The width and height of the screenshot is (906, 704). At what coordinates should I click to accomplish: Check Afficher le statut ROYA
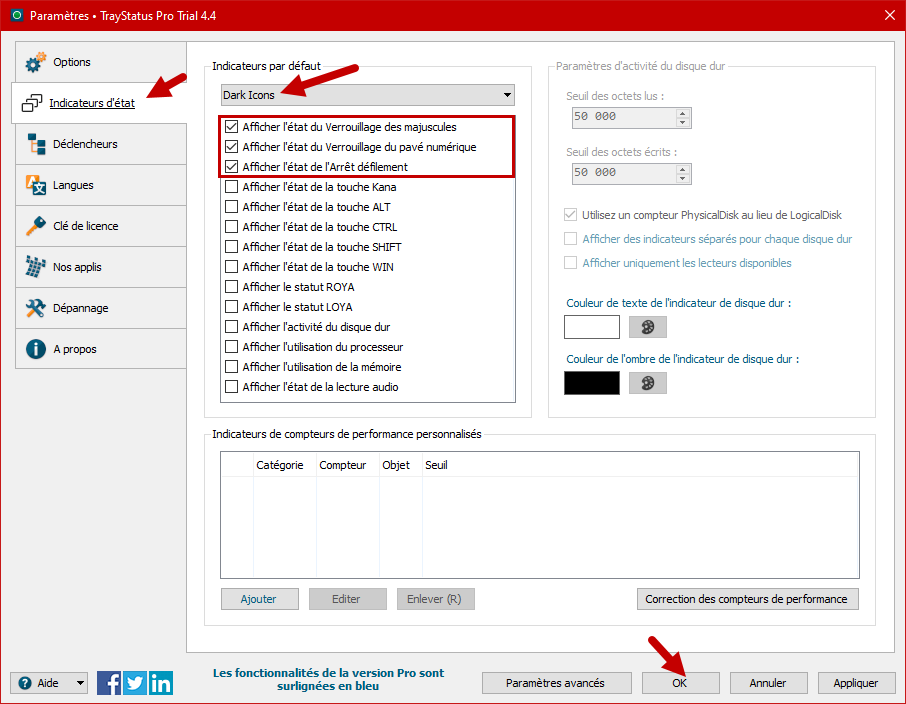(231, 287)
